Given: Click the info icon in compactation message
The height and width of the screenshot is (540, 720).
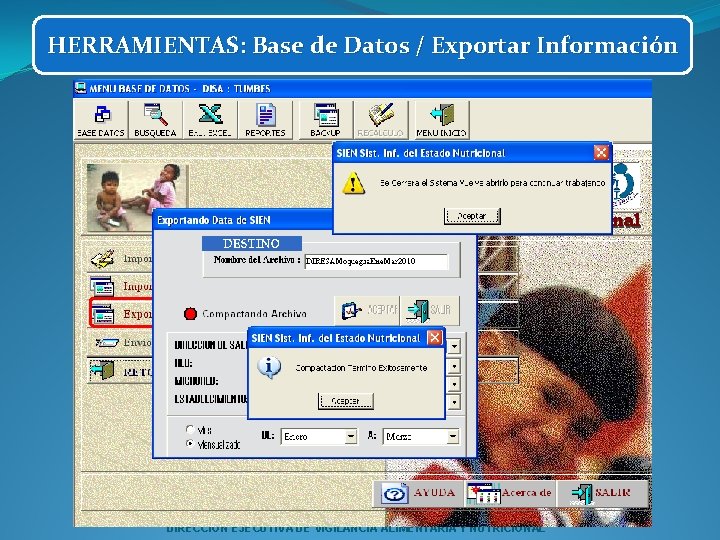Looking at the screenshot, I should coord(269,367).
